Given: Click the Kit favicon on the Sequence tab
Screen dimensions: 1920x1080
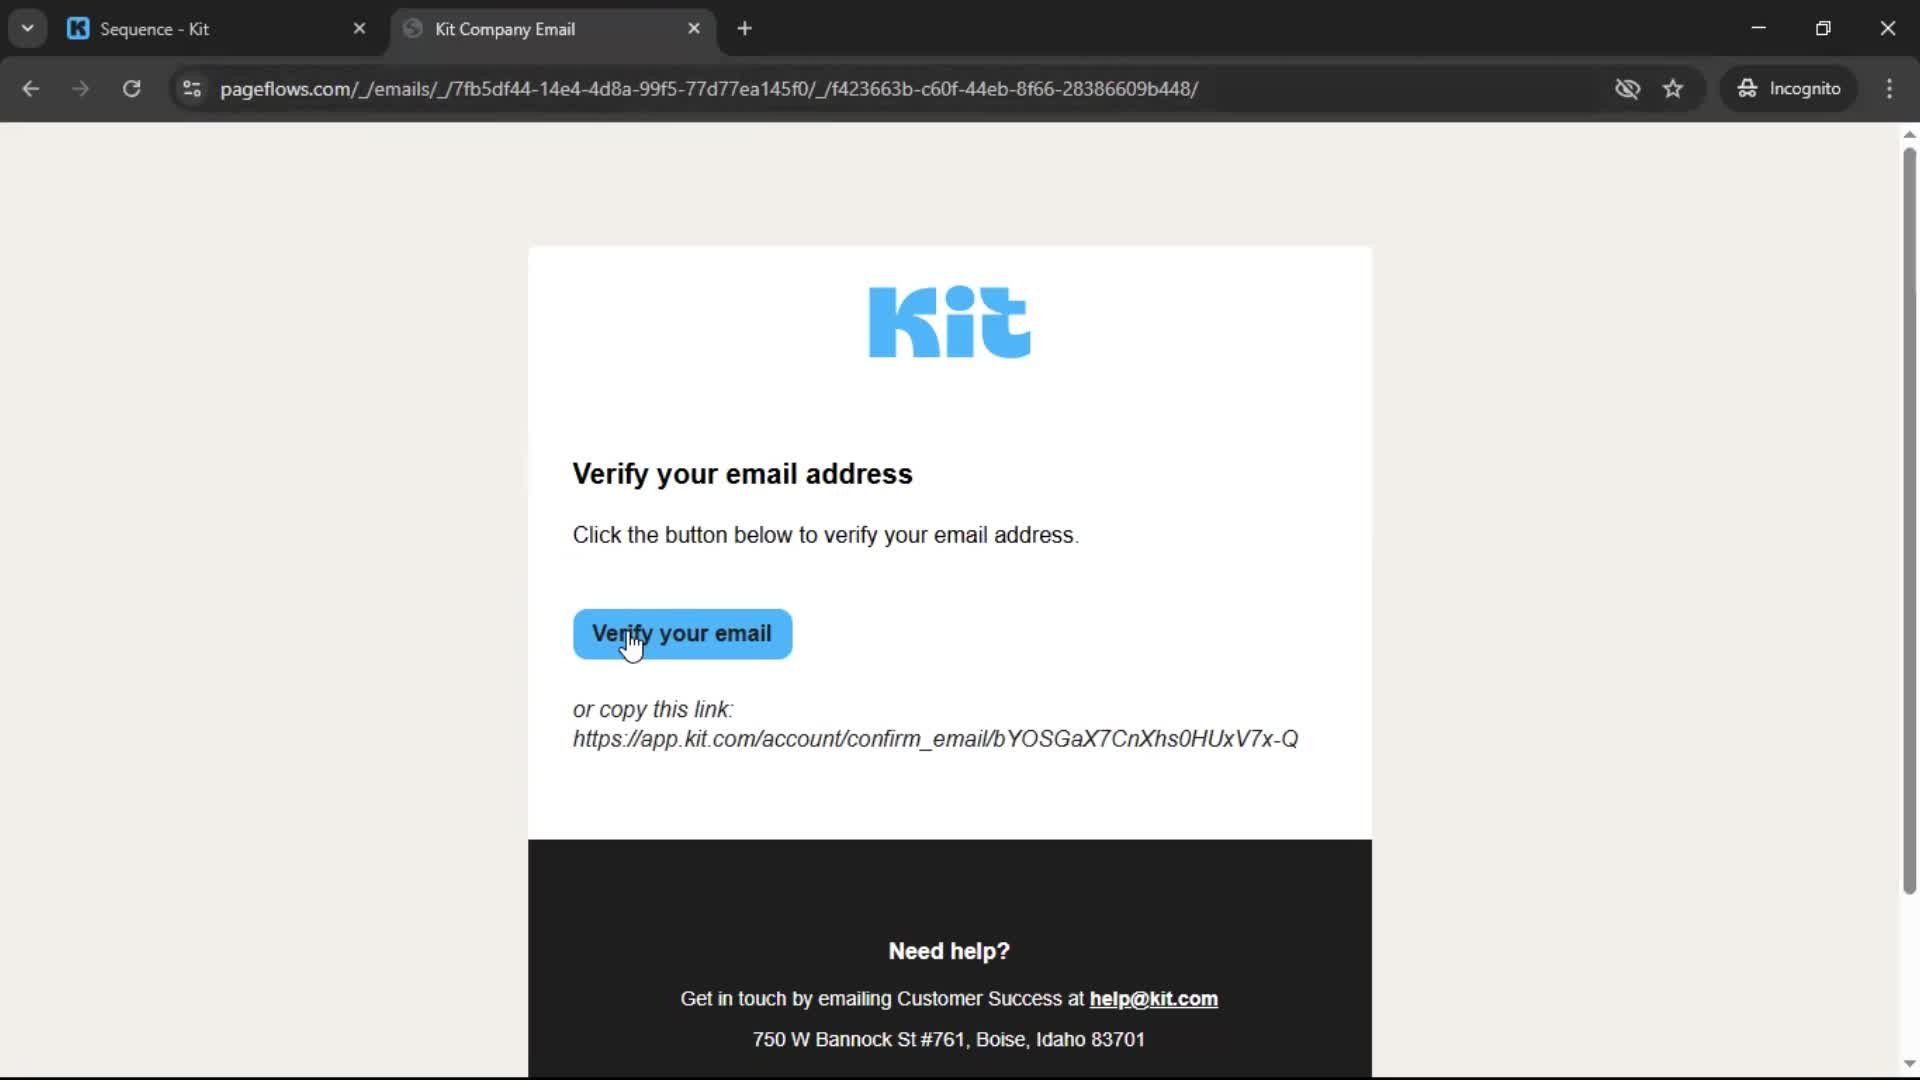Looking at the screenshot, I should click(78, 29).
